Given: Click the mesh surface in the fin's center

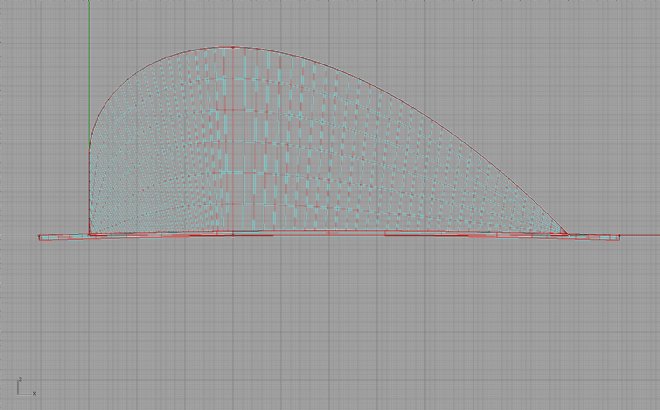Looking at the screenshot, I should (300, 150).
